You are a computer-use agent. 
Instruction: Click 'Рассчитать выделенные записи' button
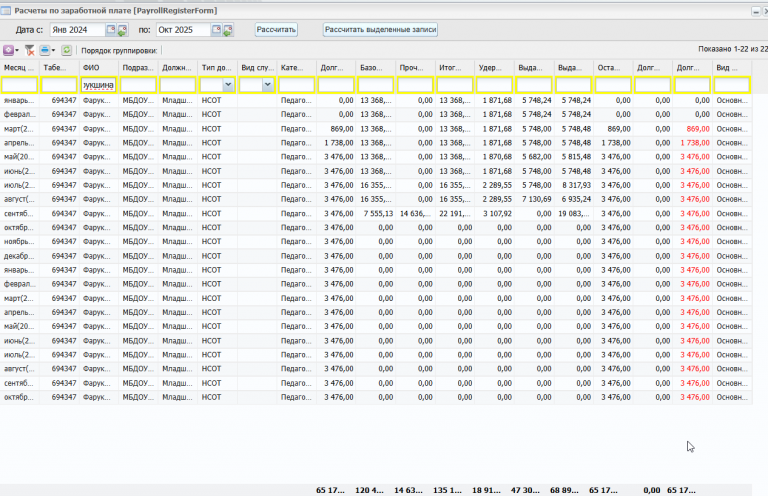pyautogui.click(x=380, y=30)
